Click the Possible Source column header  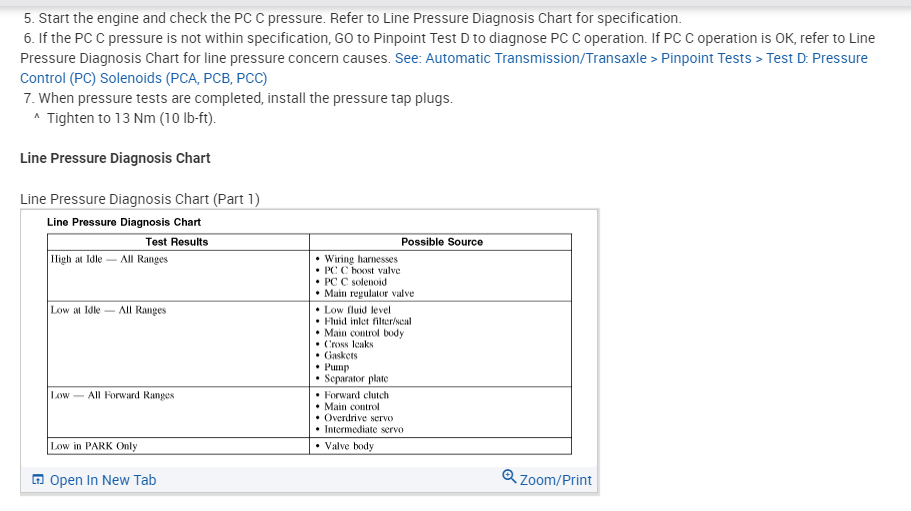tap(441, 242)
